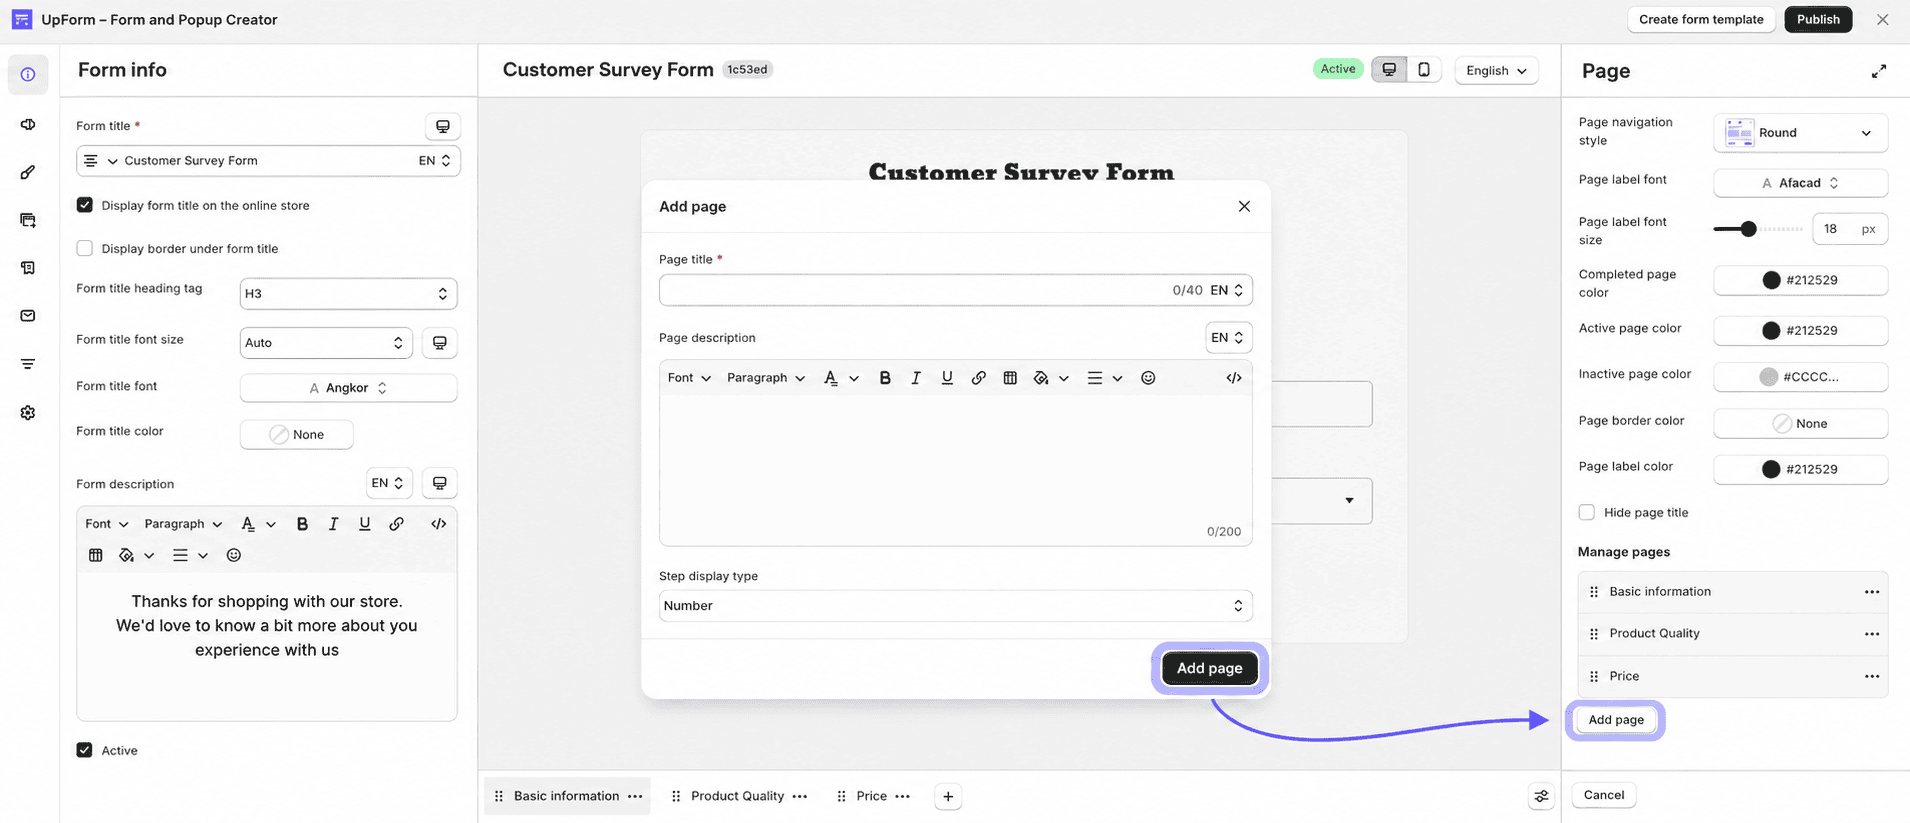Check Hide page title option

click(x=1587, y=512)
